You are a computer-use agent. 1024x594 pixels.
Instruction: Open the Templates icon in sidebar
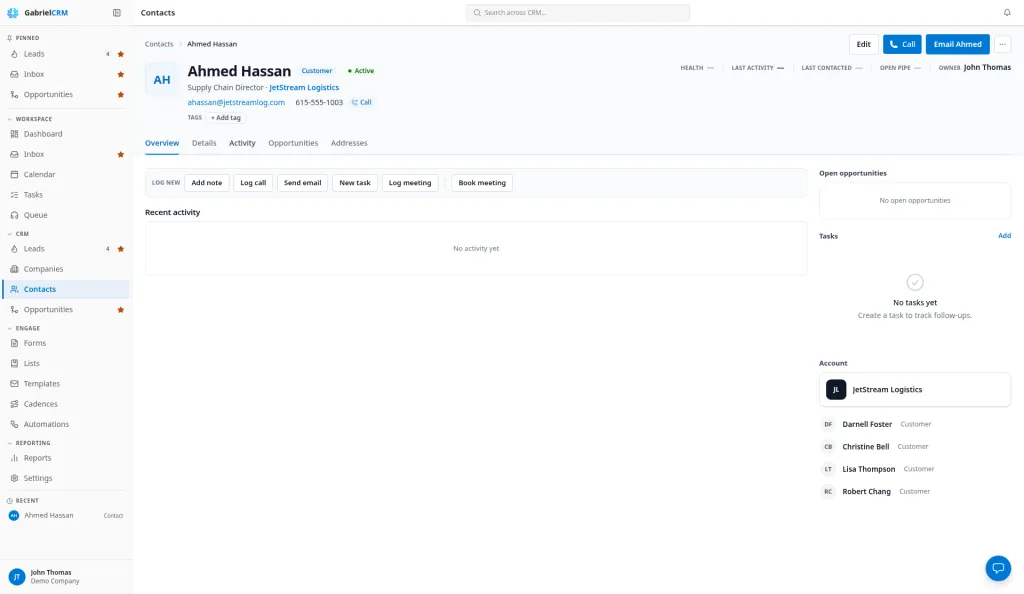pyautogui.click(x=14, y=384)
